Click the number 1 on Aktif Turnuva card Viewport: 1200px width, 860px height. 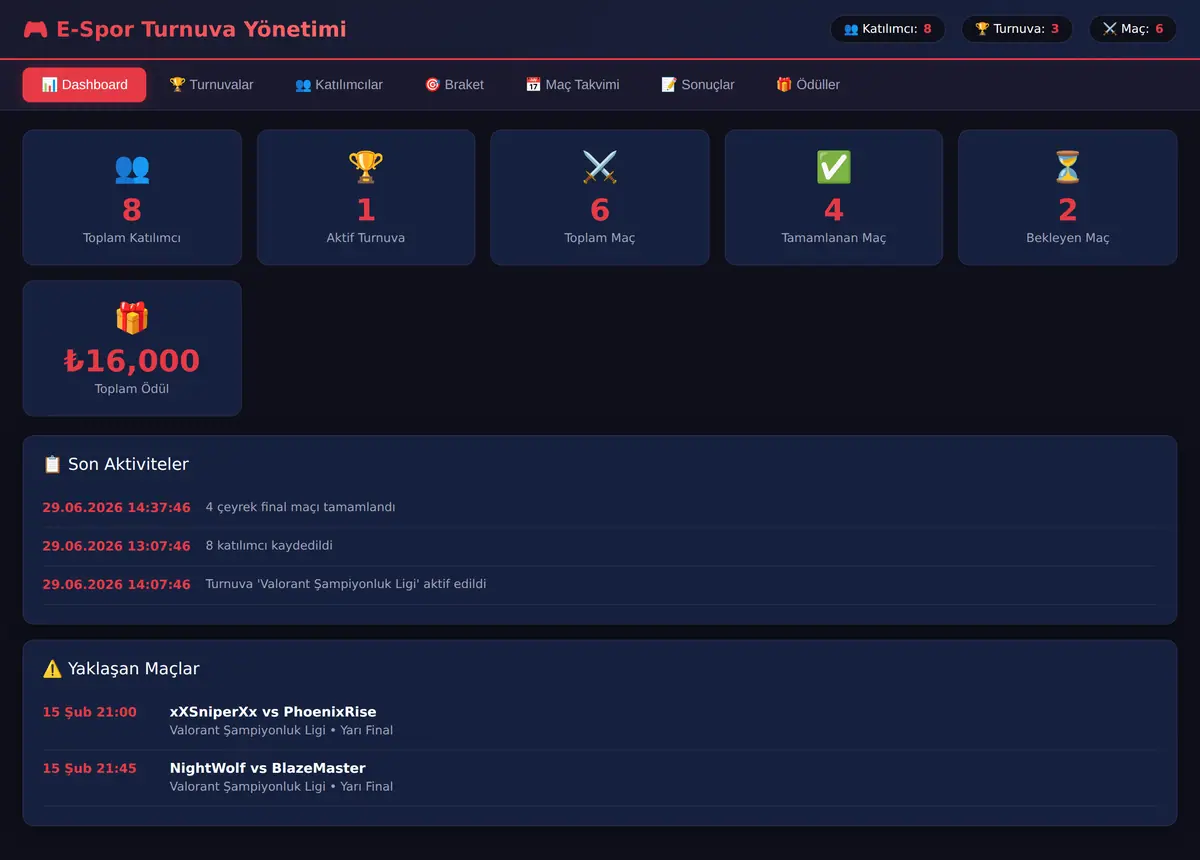366,210
